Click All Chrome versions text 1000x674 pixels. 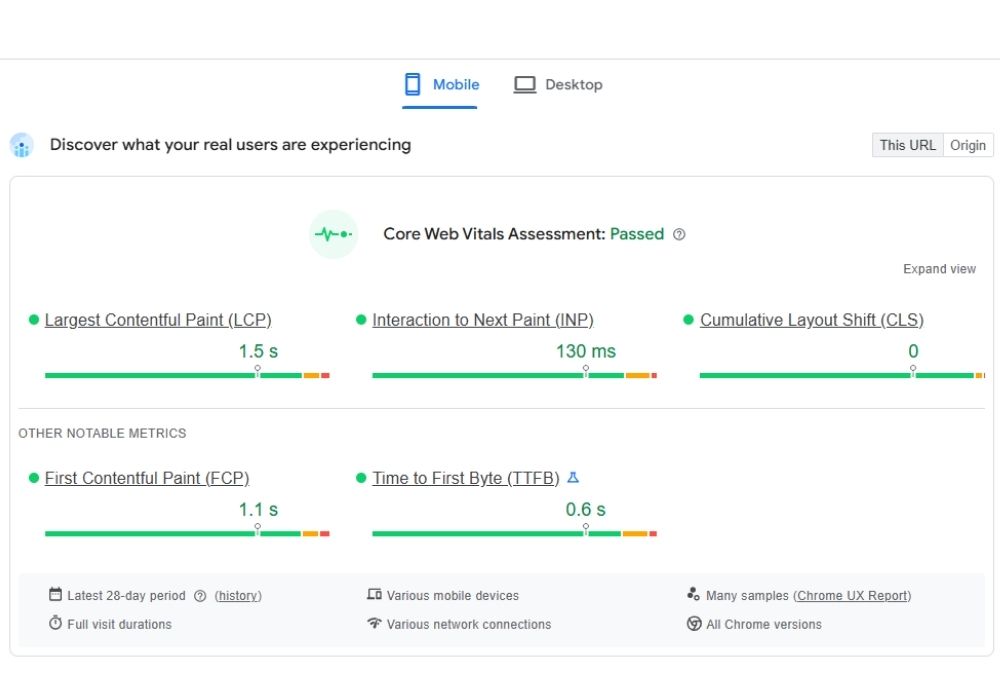point(763,624)
